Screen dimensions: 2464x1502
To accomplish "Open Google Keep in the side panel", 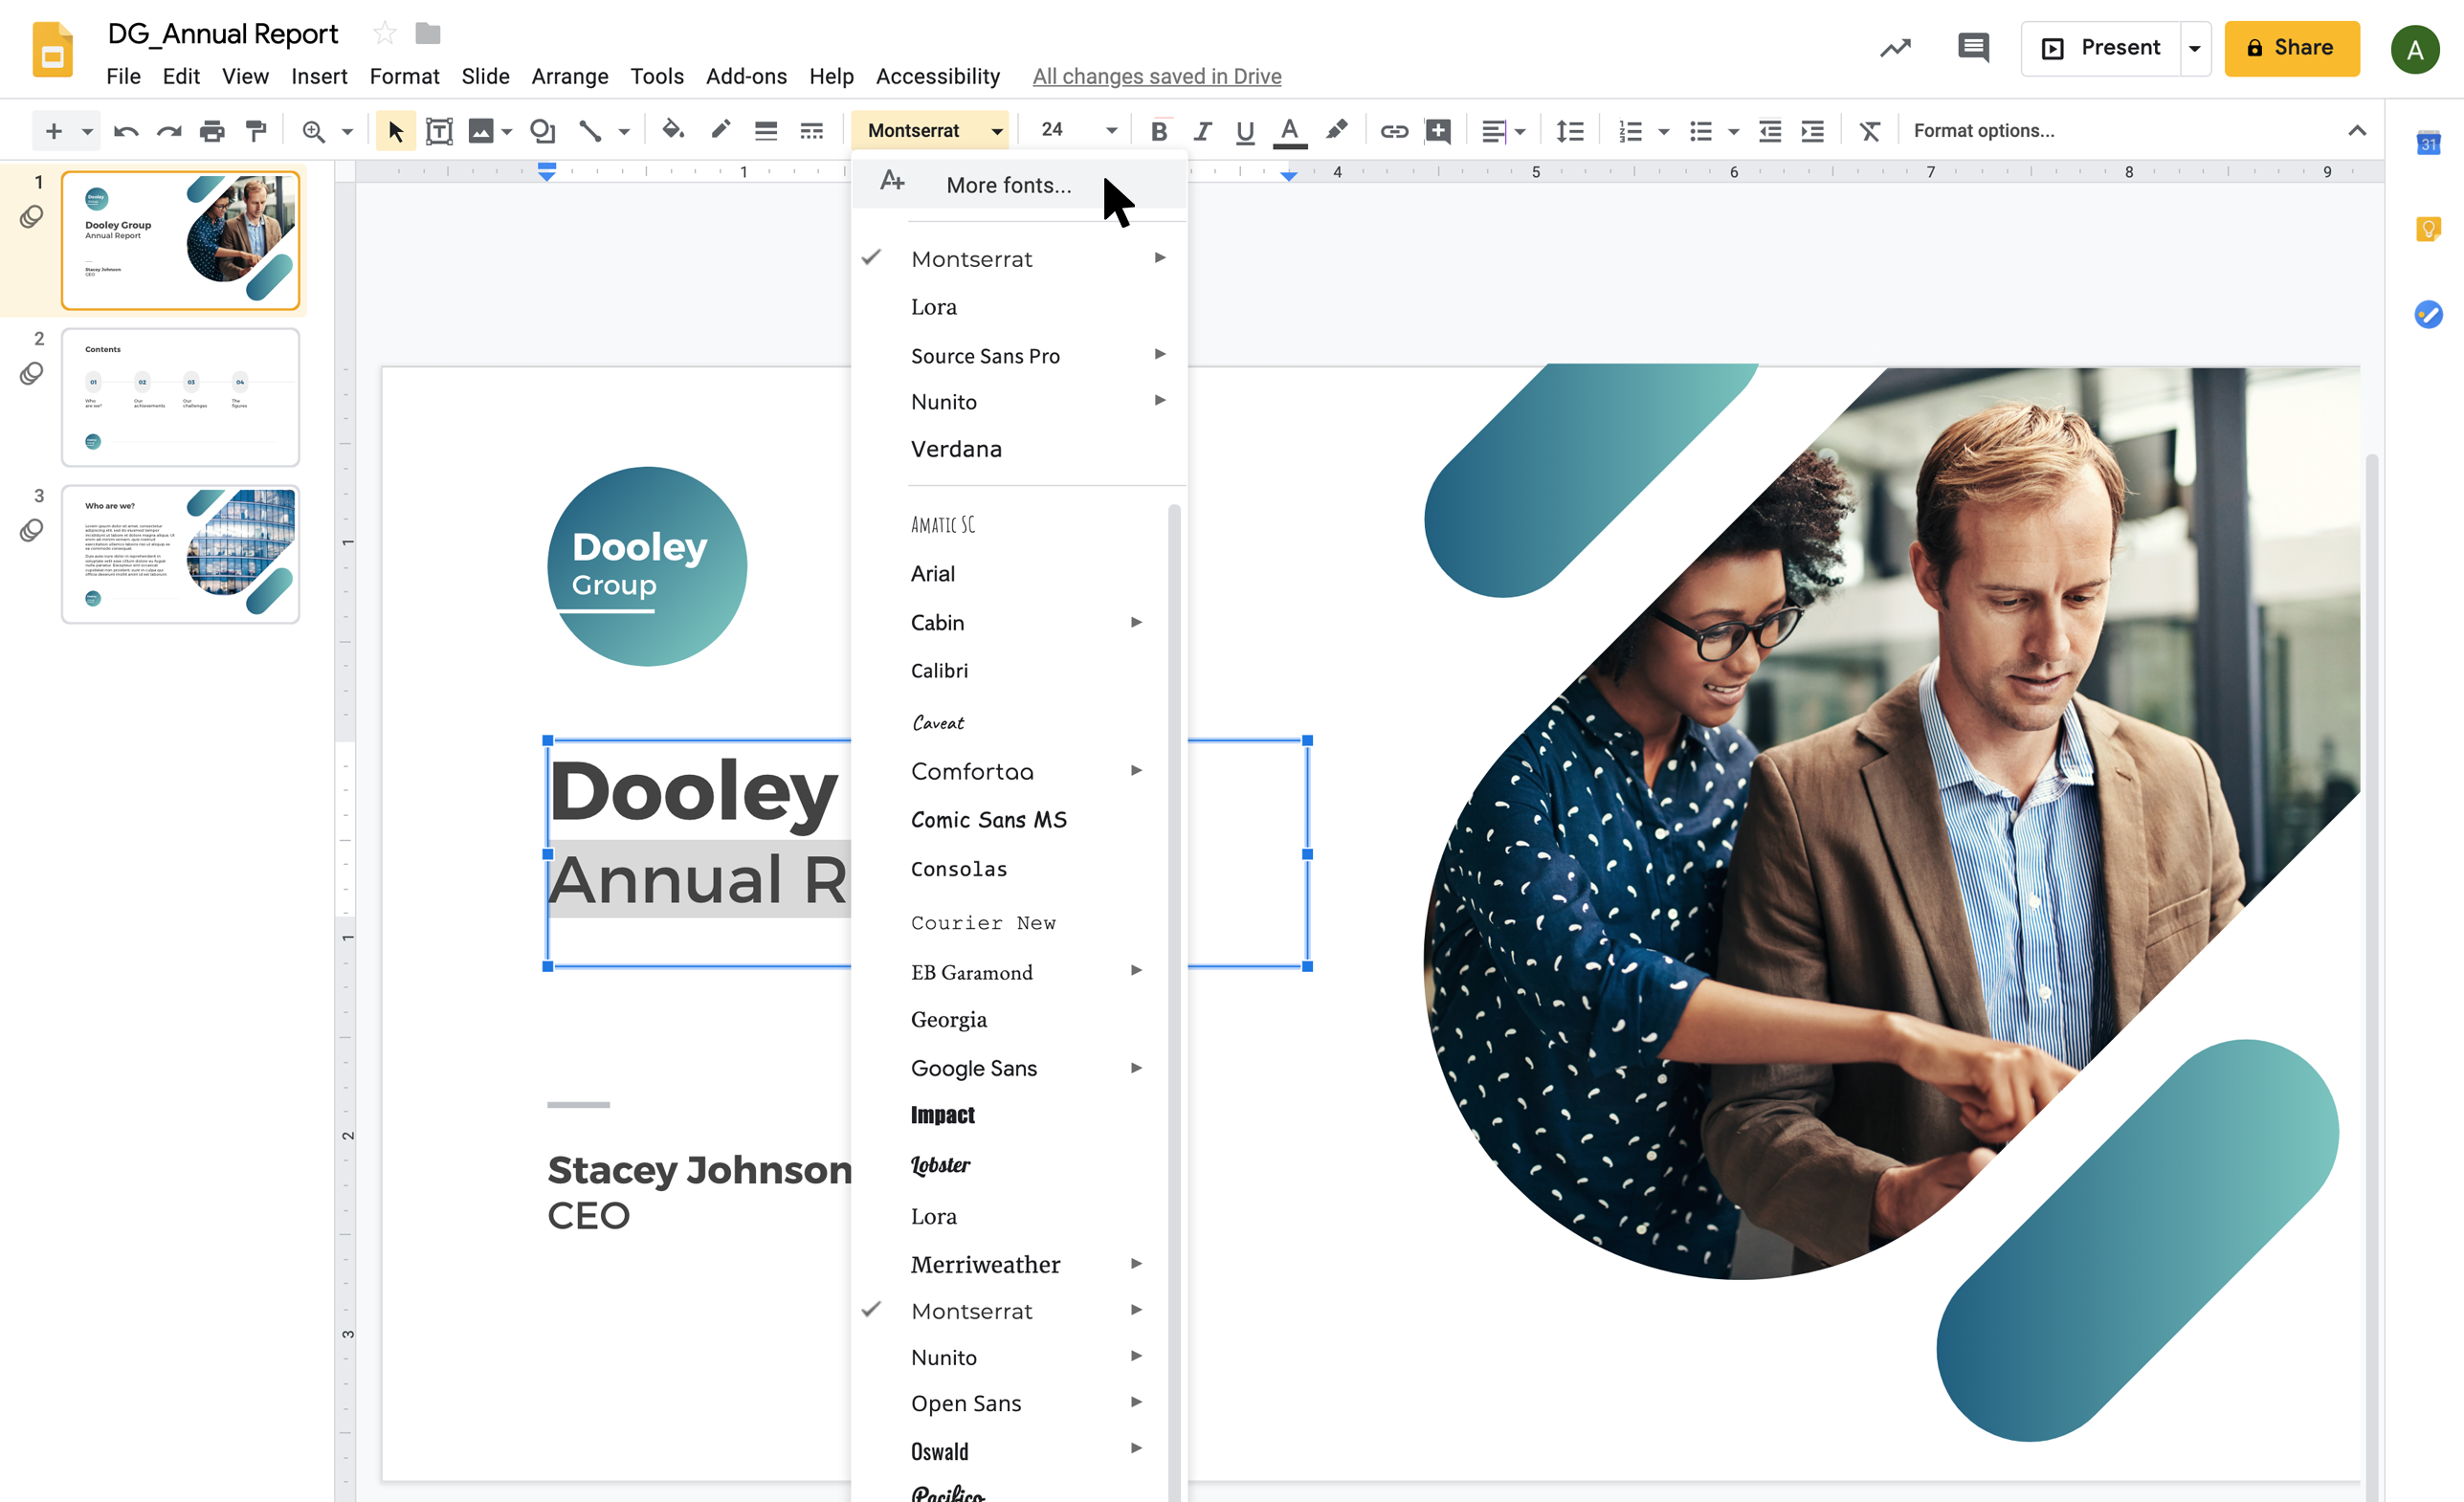I will tap(2430, 228).
